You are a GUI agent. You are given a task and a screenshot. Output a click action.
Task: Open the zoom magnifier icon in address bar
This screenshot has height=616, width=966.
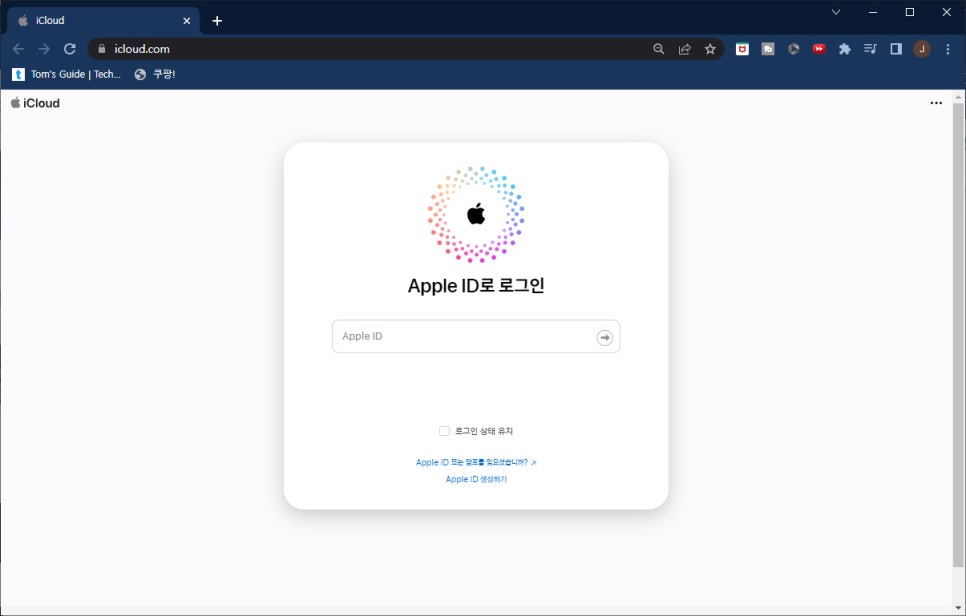[659, 49]
